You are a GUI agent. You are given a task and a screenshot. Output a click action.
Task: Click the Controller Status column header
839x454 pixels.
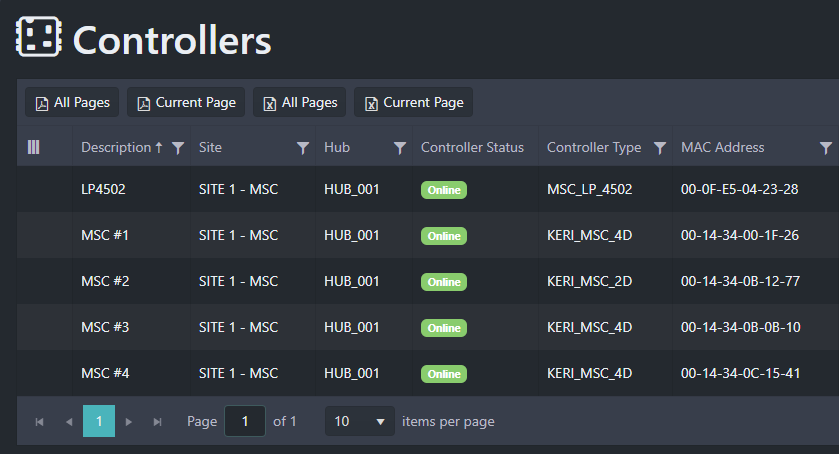point(472,148)
